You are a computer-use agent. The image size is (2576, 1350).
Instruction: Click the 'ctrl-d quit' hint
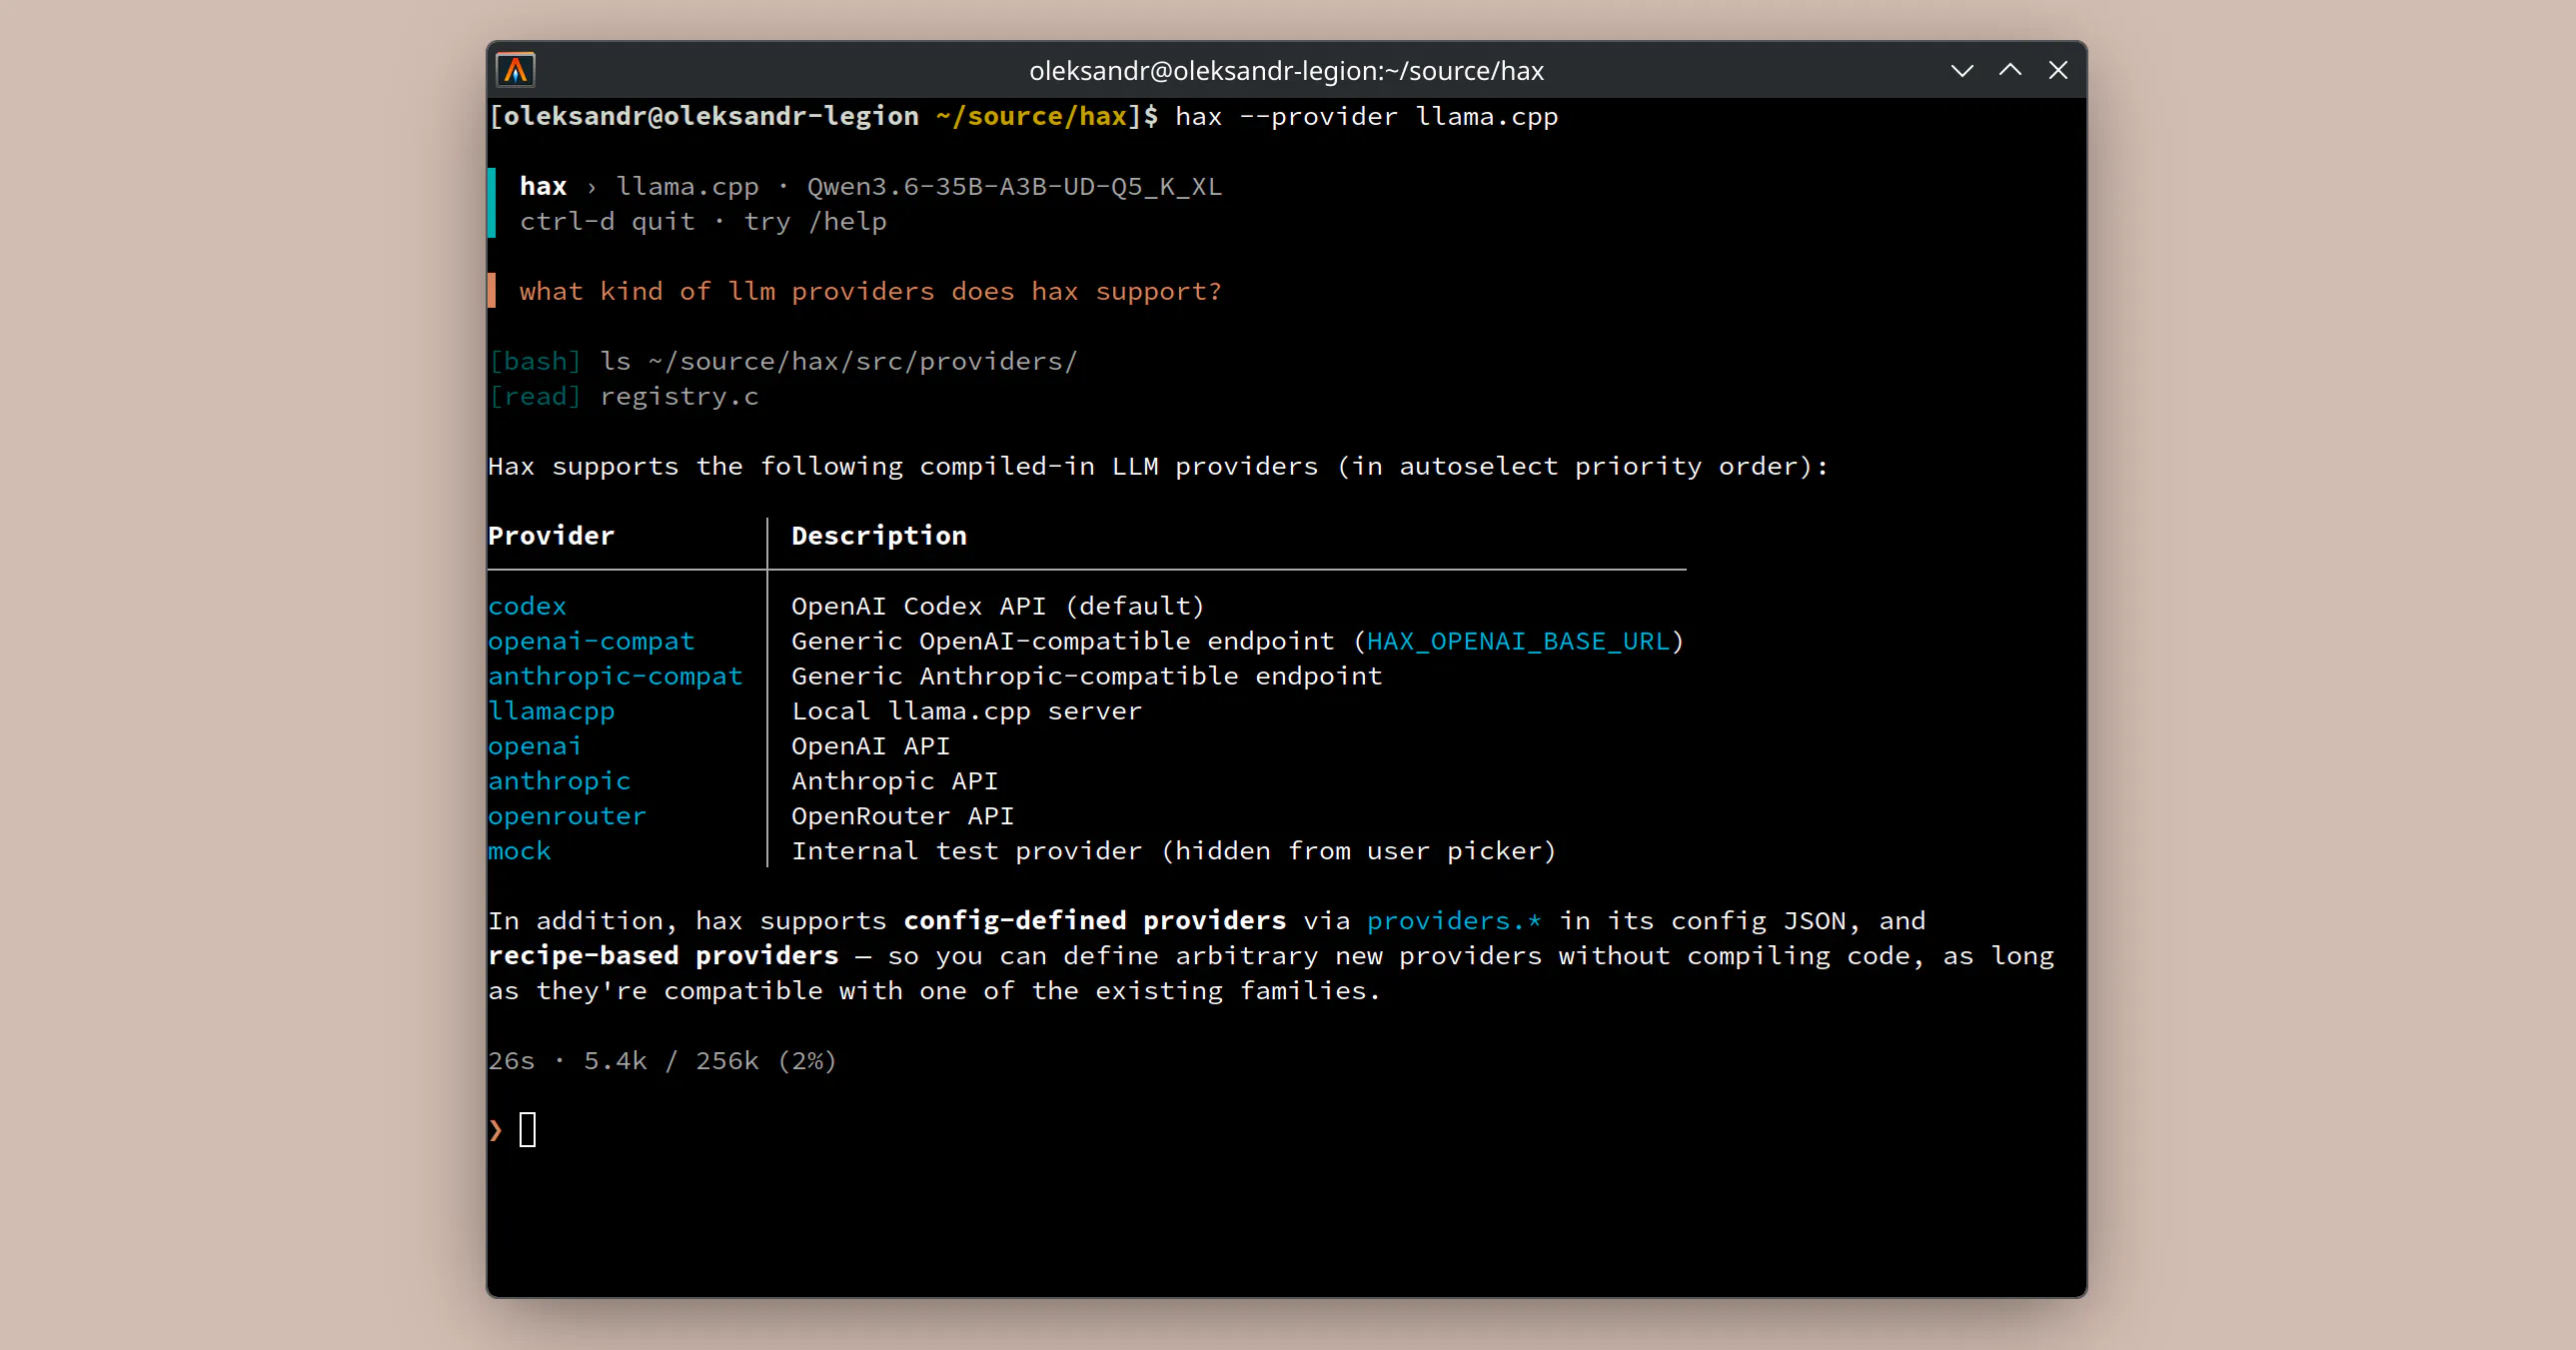tap(607, 222)
